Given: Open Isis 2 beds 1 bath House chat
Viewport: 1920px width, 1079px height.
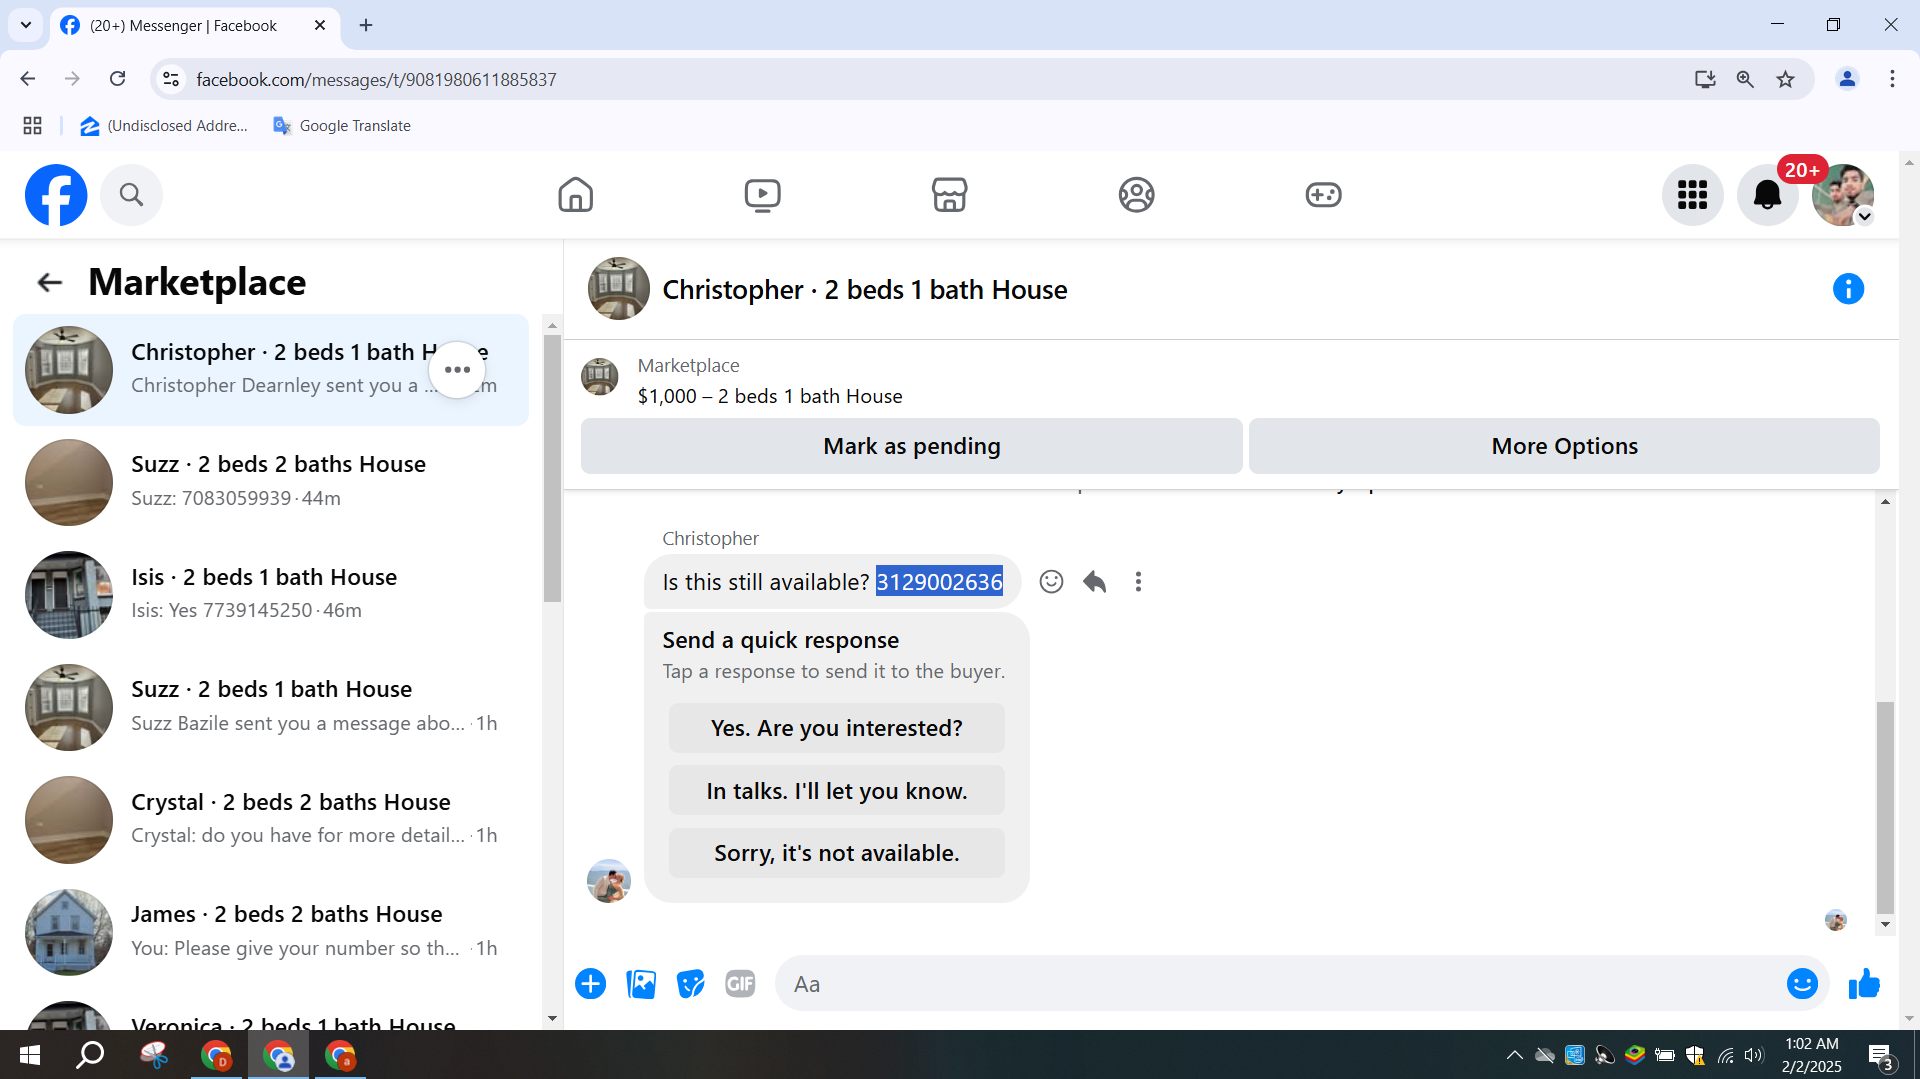Looking at the screenshot, I should tap(270, 594).
